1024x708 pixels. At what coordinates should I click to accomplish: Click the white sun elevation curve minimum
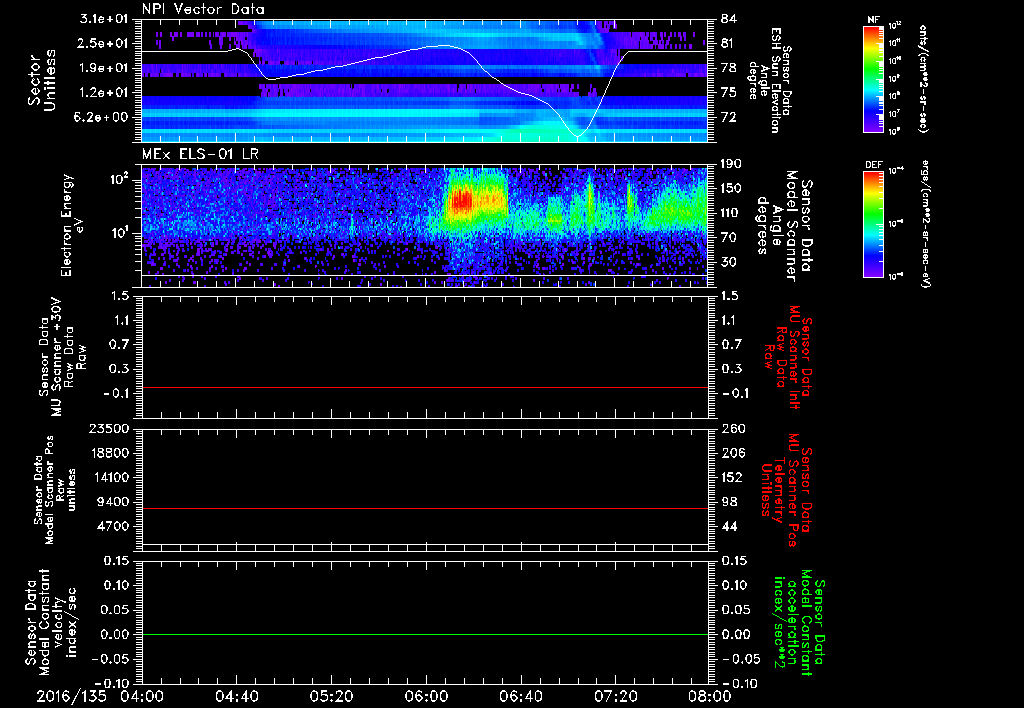(x=577, y=135)
